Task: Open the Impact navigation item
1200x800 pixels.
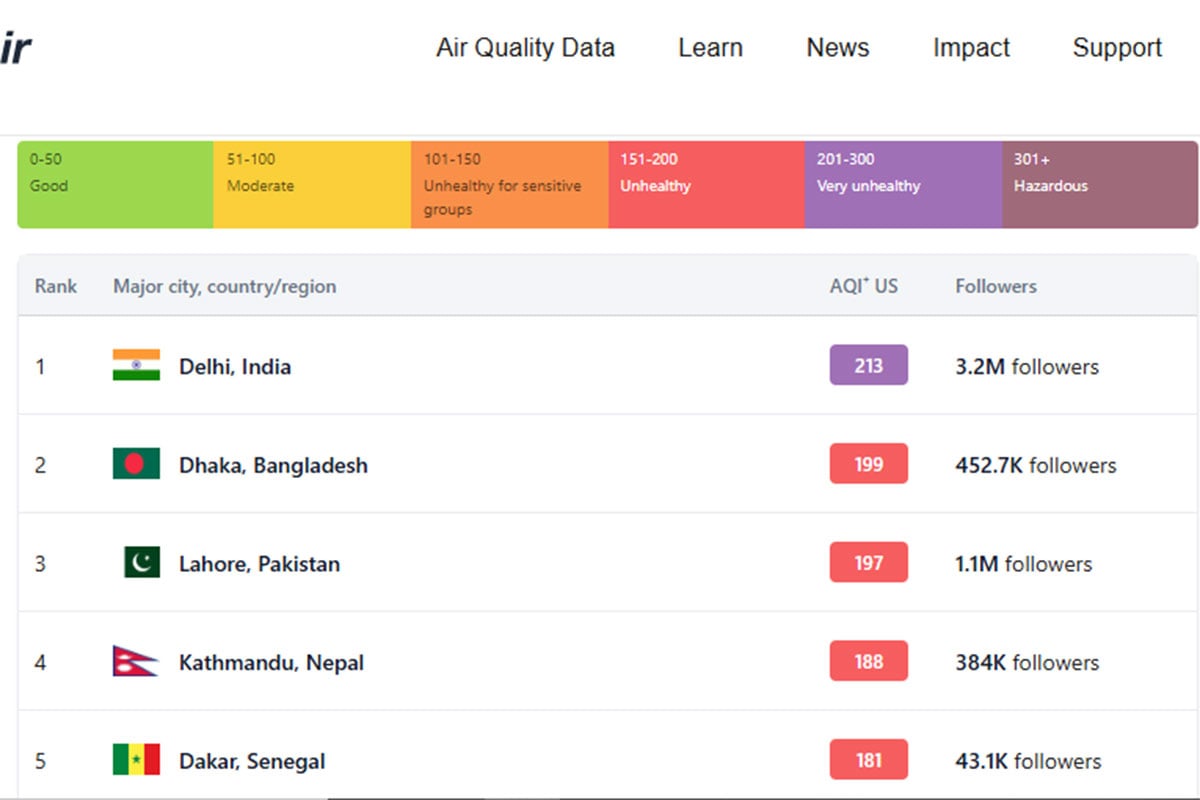Action: tap(971, 48)
